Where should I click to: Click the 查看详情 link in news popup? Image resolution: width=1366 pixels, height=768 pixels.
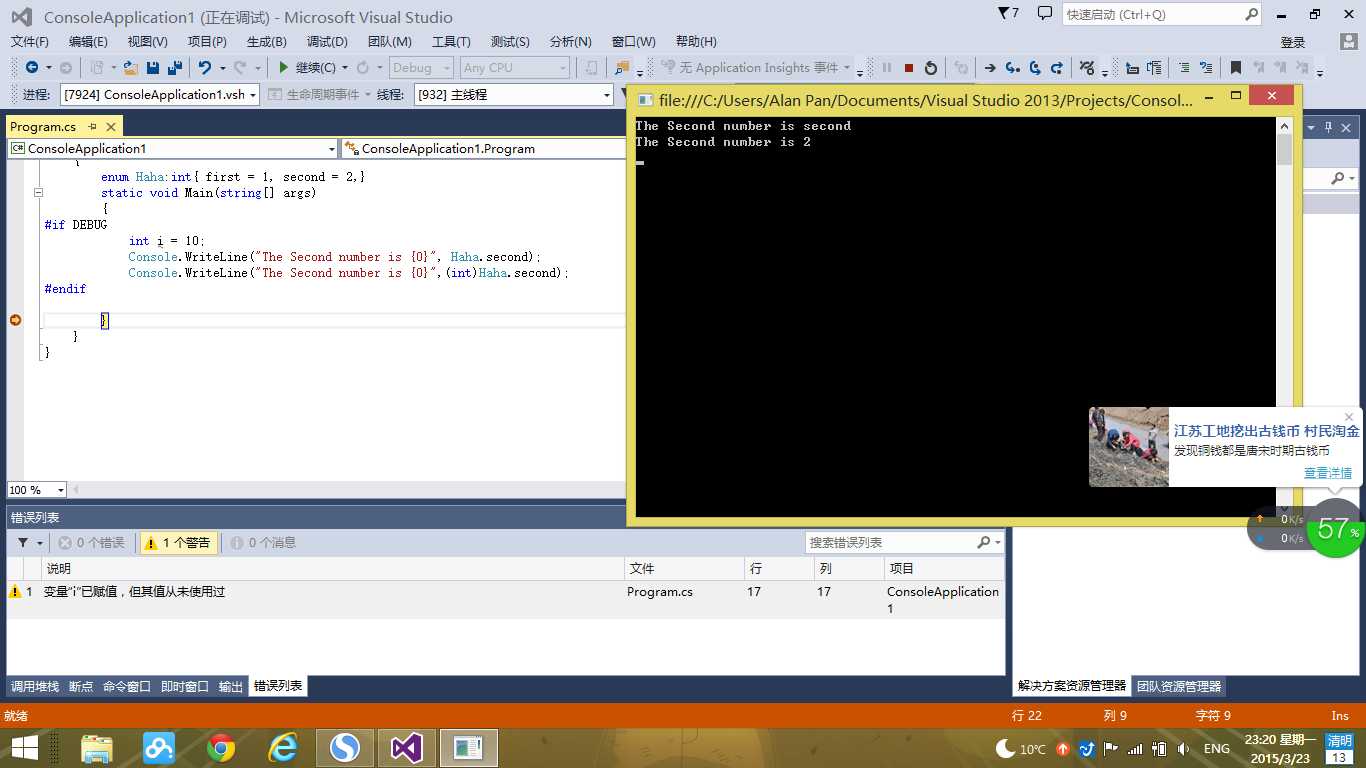1328,473
